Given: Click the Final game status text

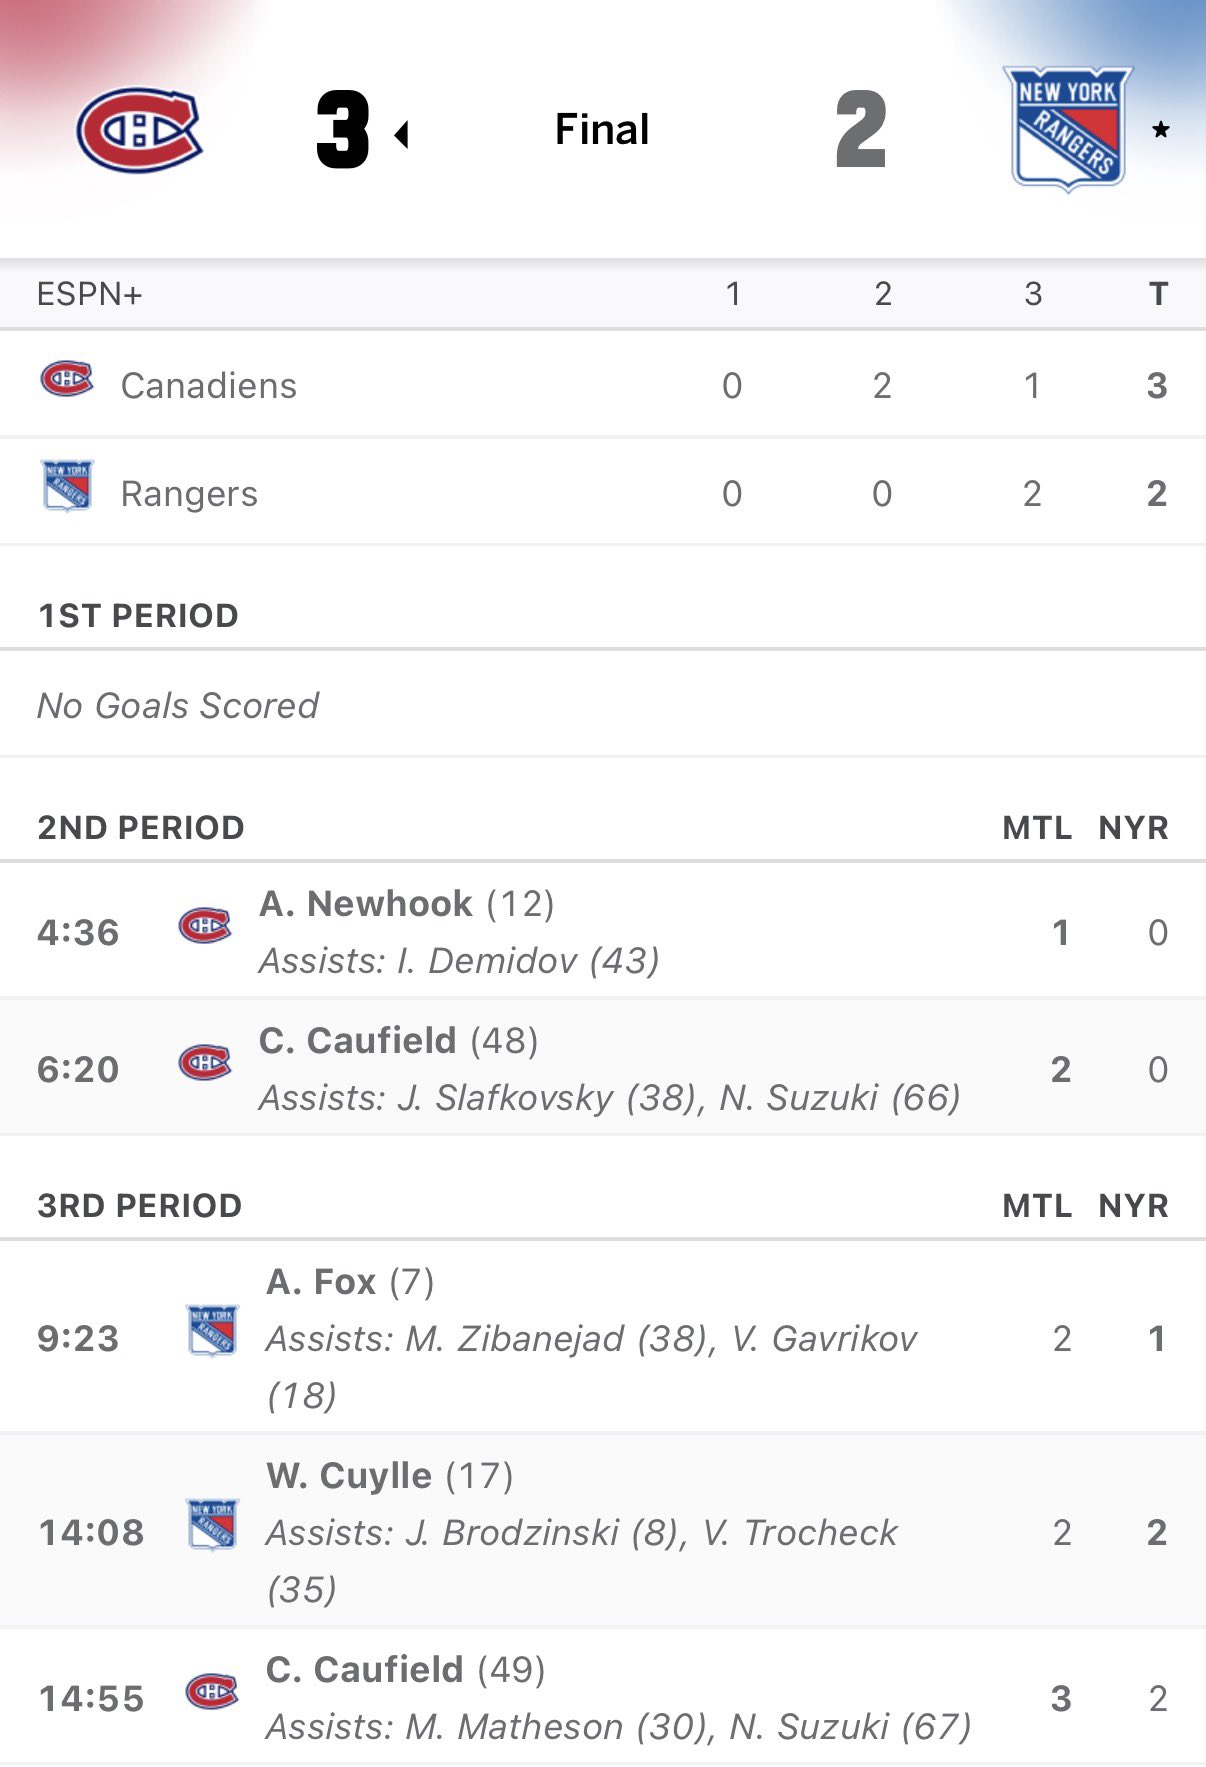Looking at the screenshot, I should (602, 130).
